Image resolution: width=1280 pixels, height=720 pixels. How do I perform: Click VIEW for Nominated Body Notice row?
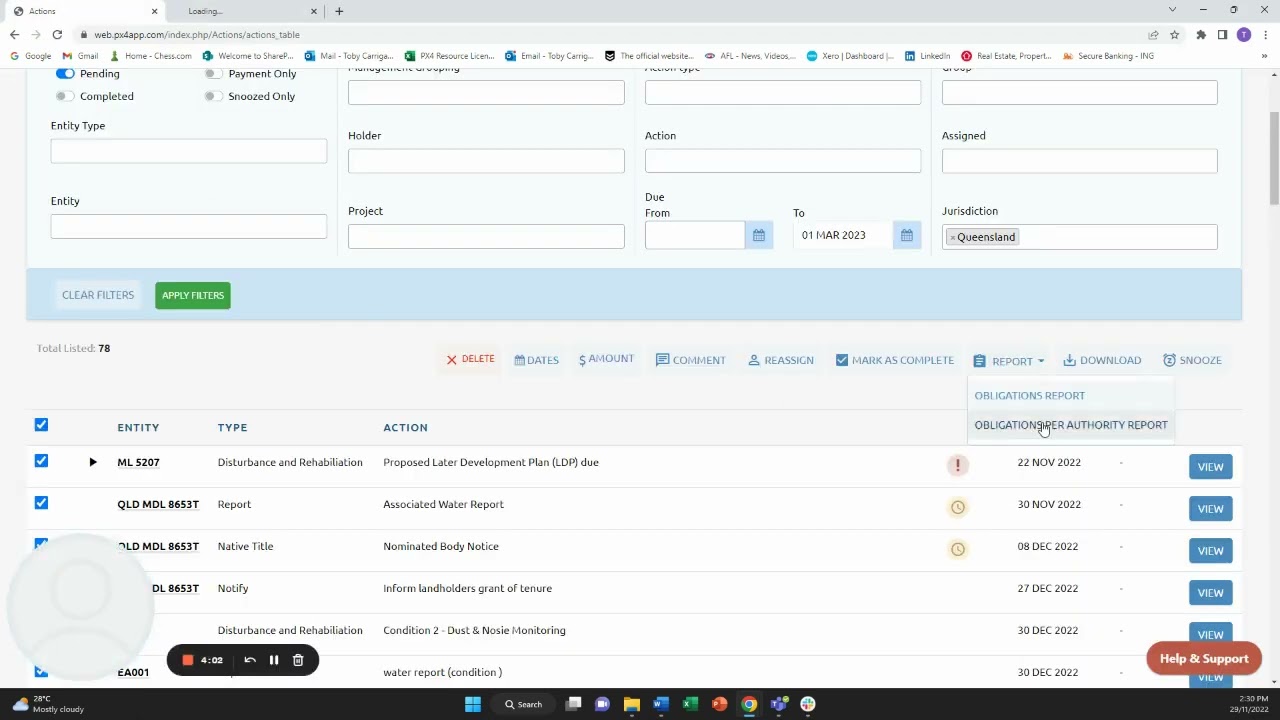click(x=1210, y=551)
